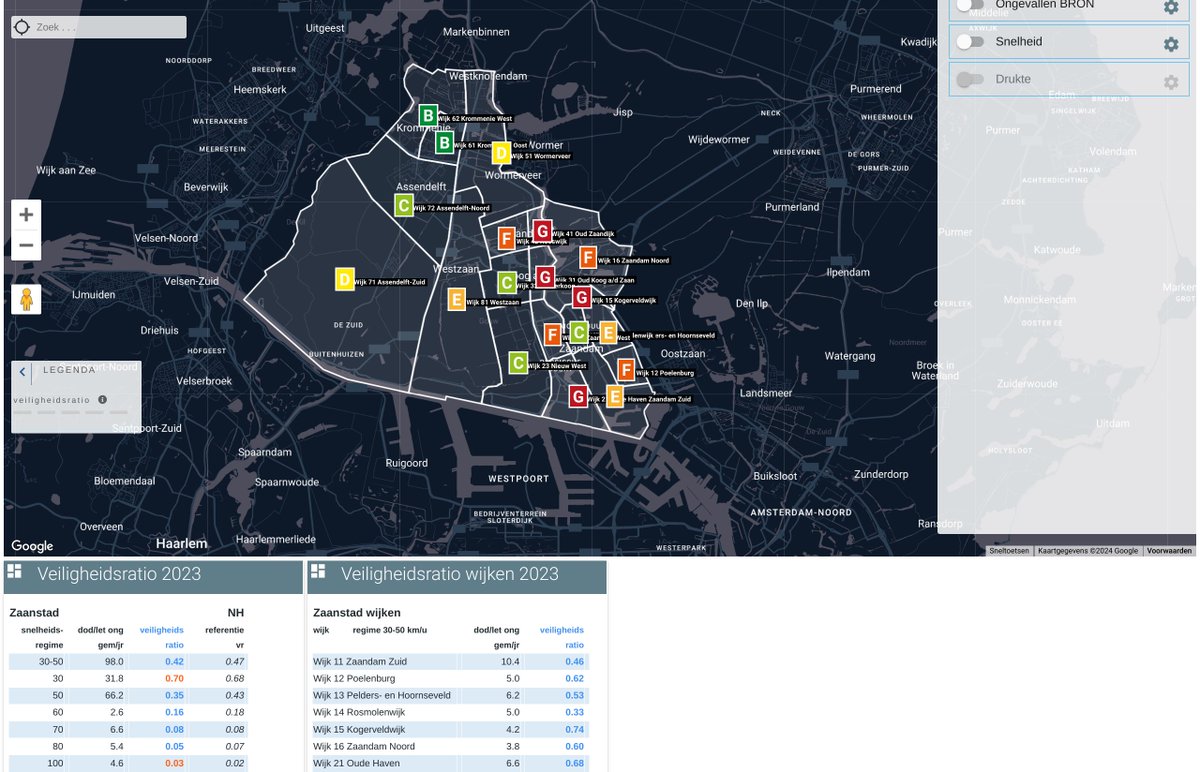This screenshot has height=772, width=1200.
Task: Click grid icon of Veiligheidsratio 2023 panel
Action: (x=15, y=571)
